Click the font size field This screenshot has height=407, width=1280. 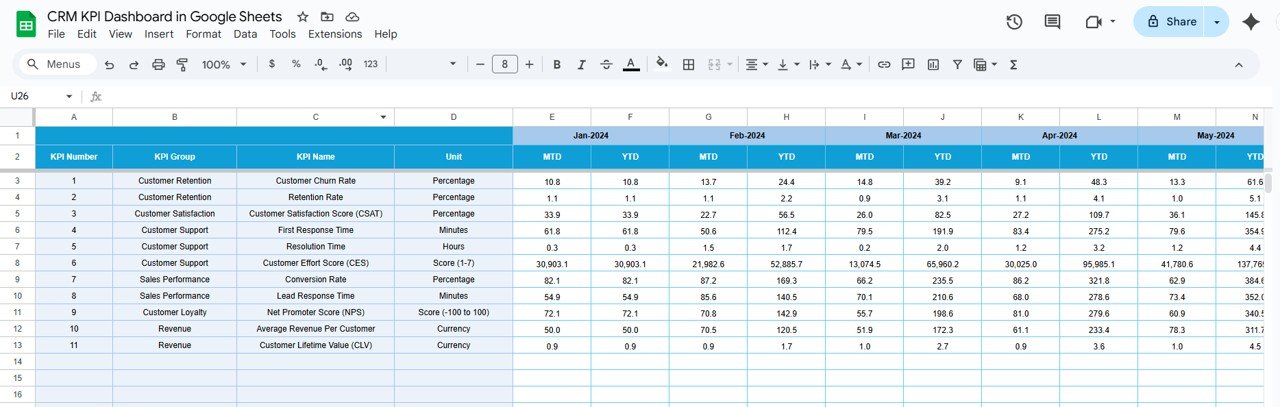(x=504, y=64)
